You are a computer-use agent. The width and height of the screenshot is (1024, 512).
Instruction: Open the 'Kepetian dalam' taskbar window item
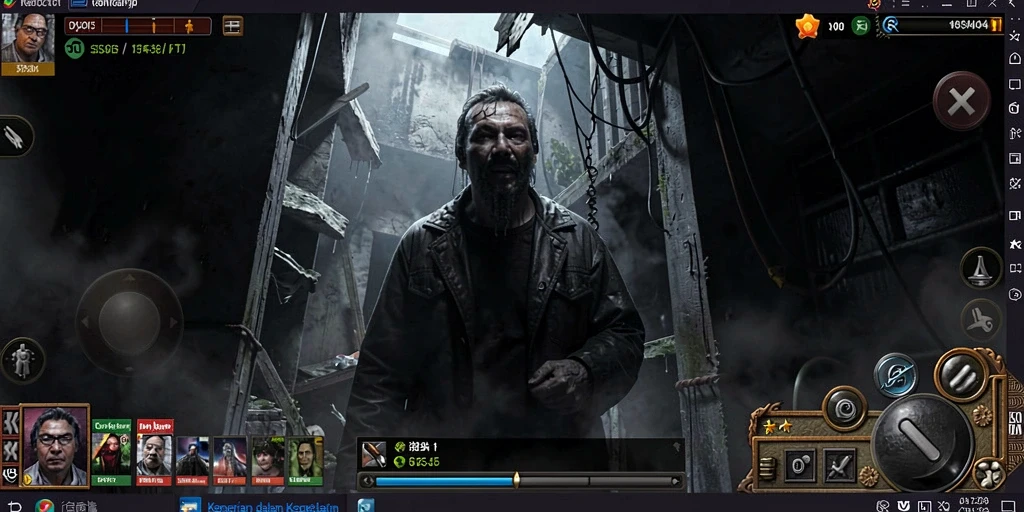[259, 506]
